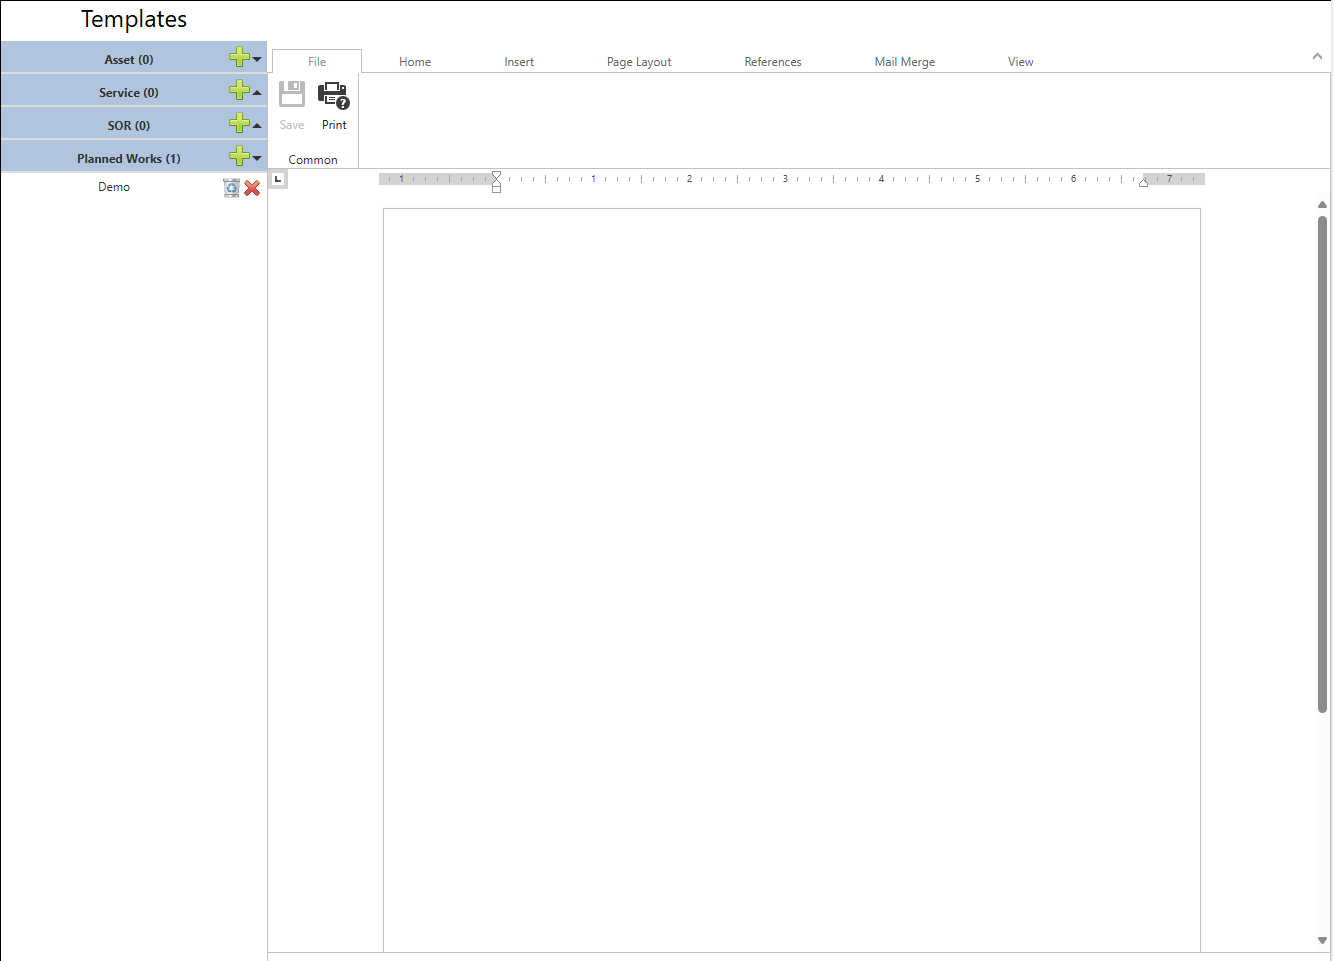Open the Page Layout tab

point(639,62)
